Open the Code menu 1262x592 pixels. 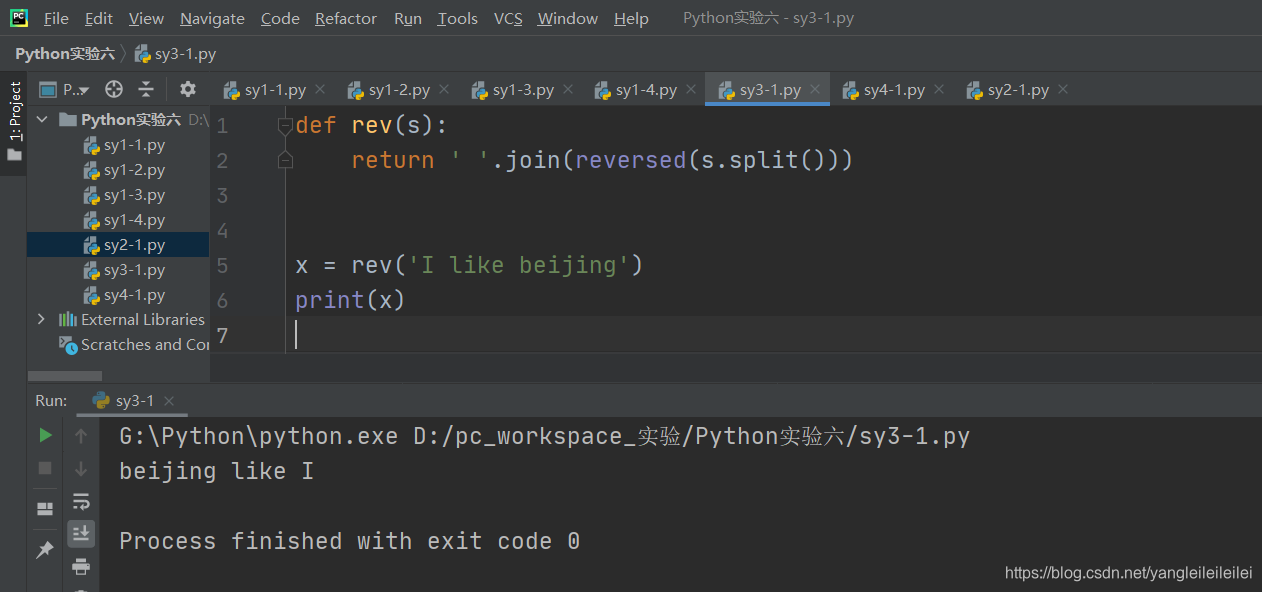pyautogui.click(x=280, y=18)
